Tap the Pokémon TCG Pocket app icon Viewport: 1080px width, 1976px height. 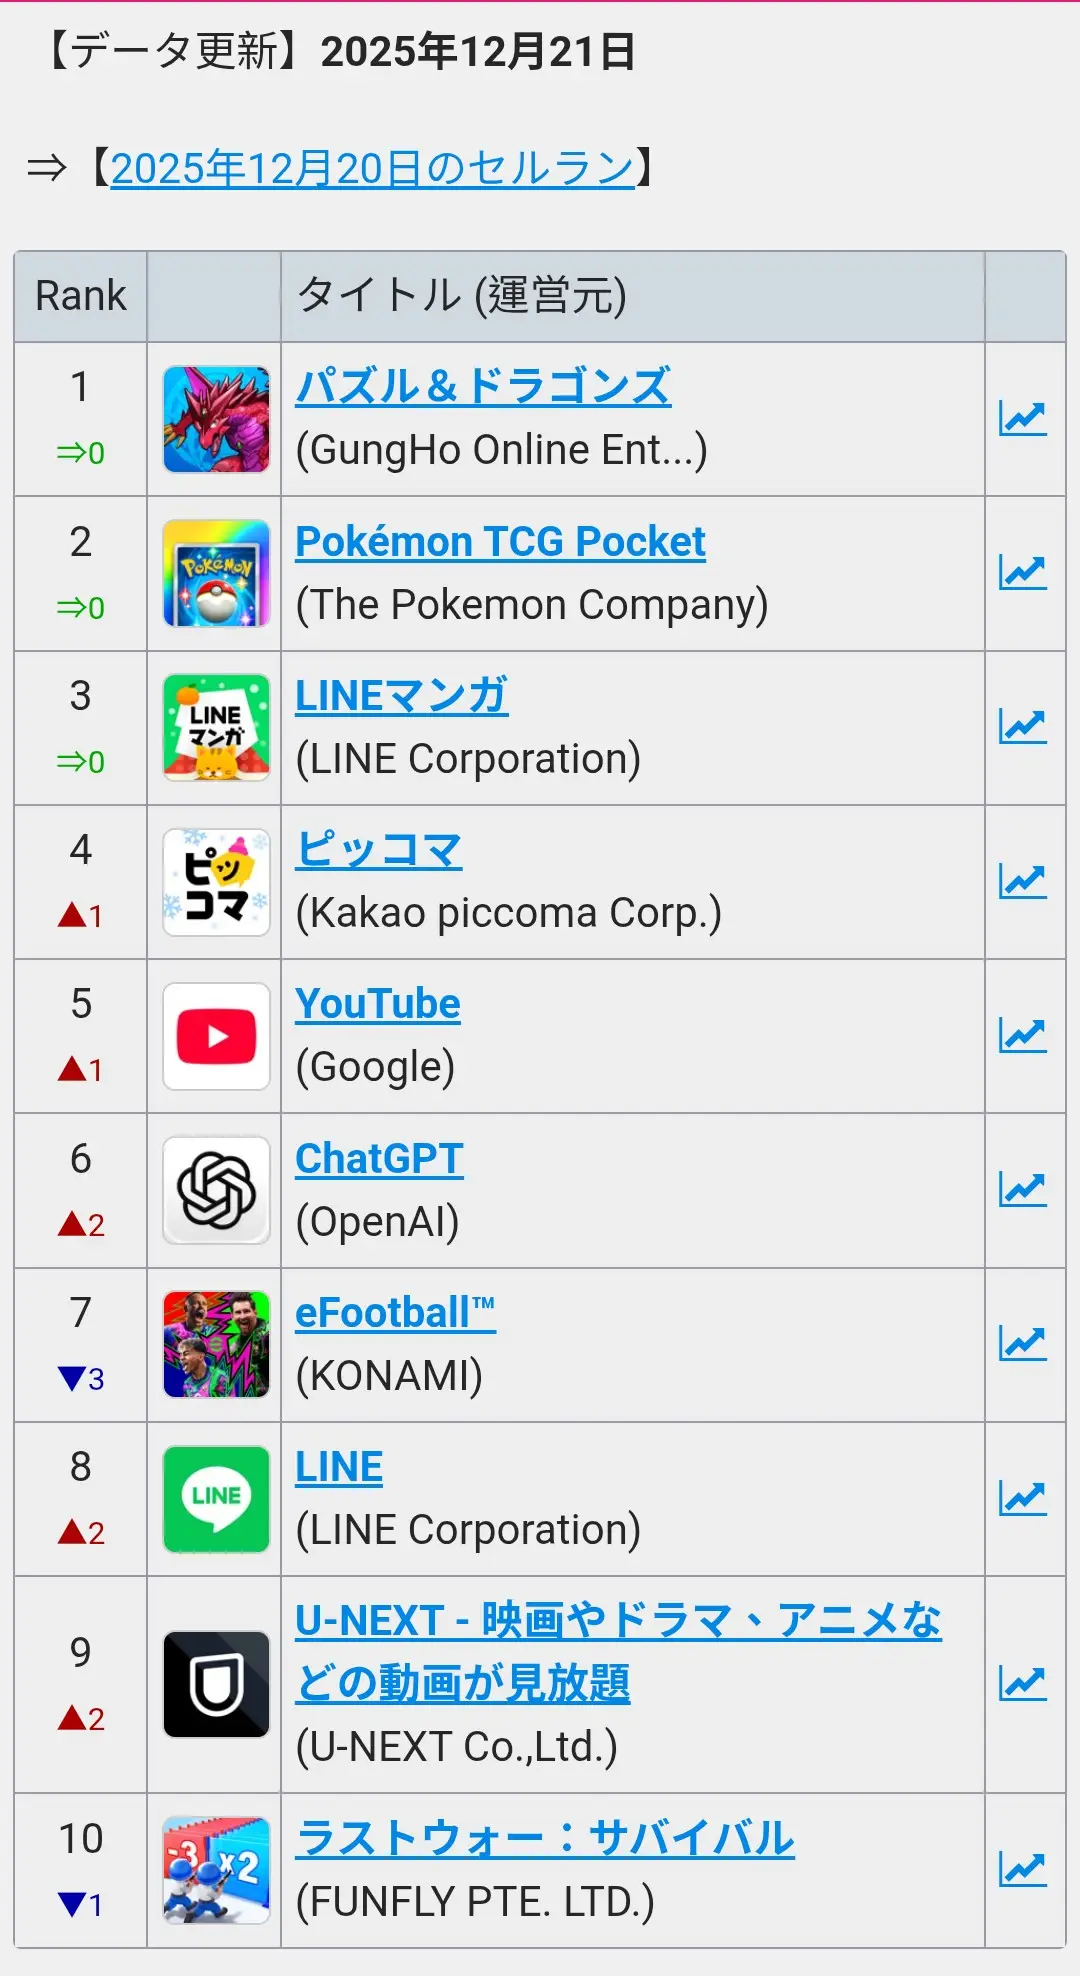(x=216, y=573)
